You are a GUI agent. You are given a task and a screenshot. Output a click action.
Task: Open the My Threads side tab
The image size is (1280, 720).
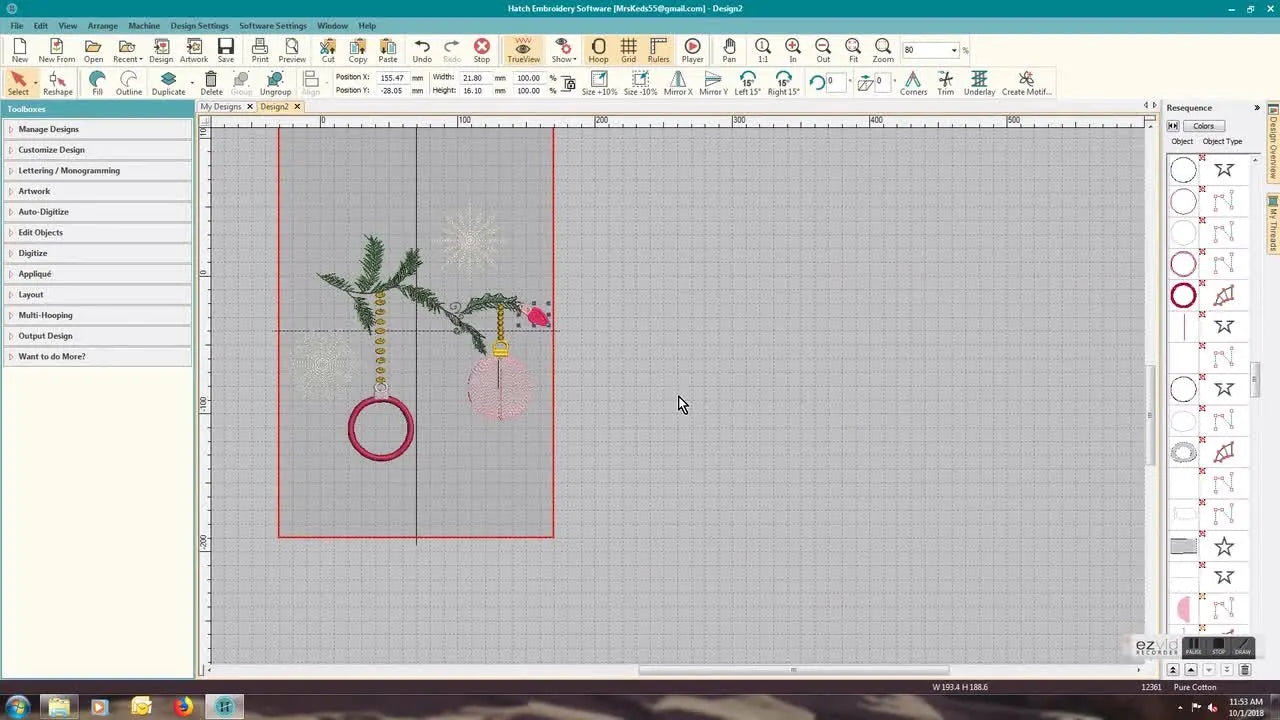click(x=1273, y=224)
